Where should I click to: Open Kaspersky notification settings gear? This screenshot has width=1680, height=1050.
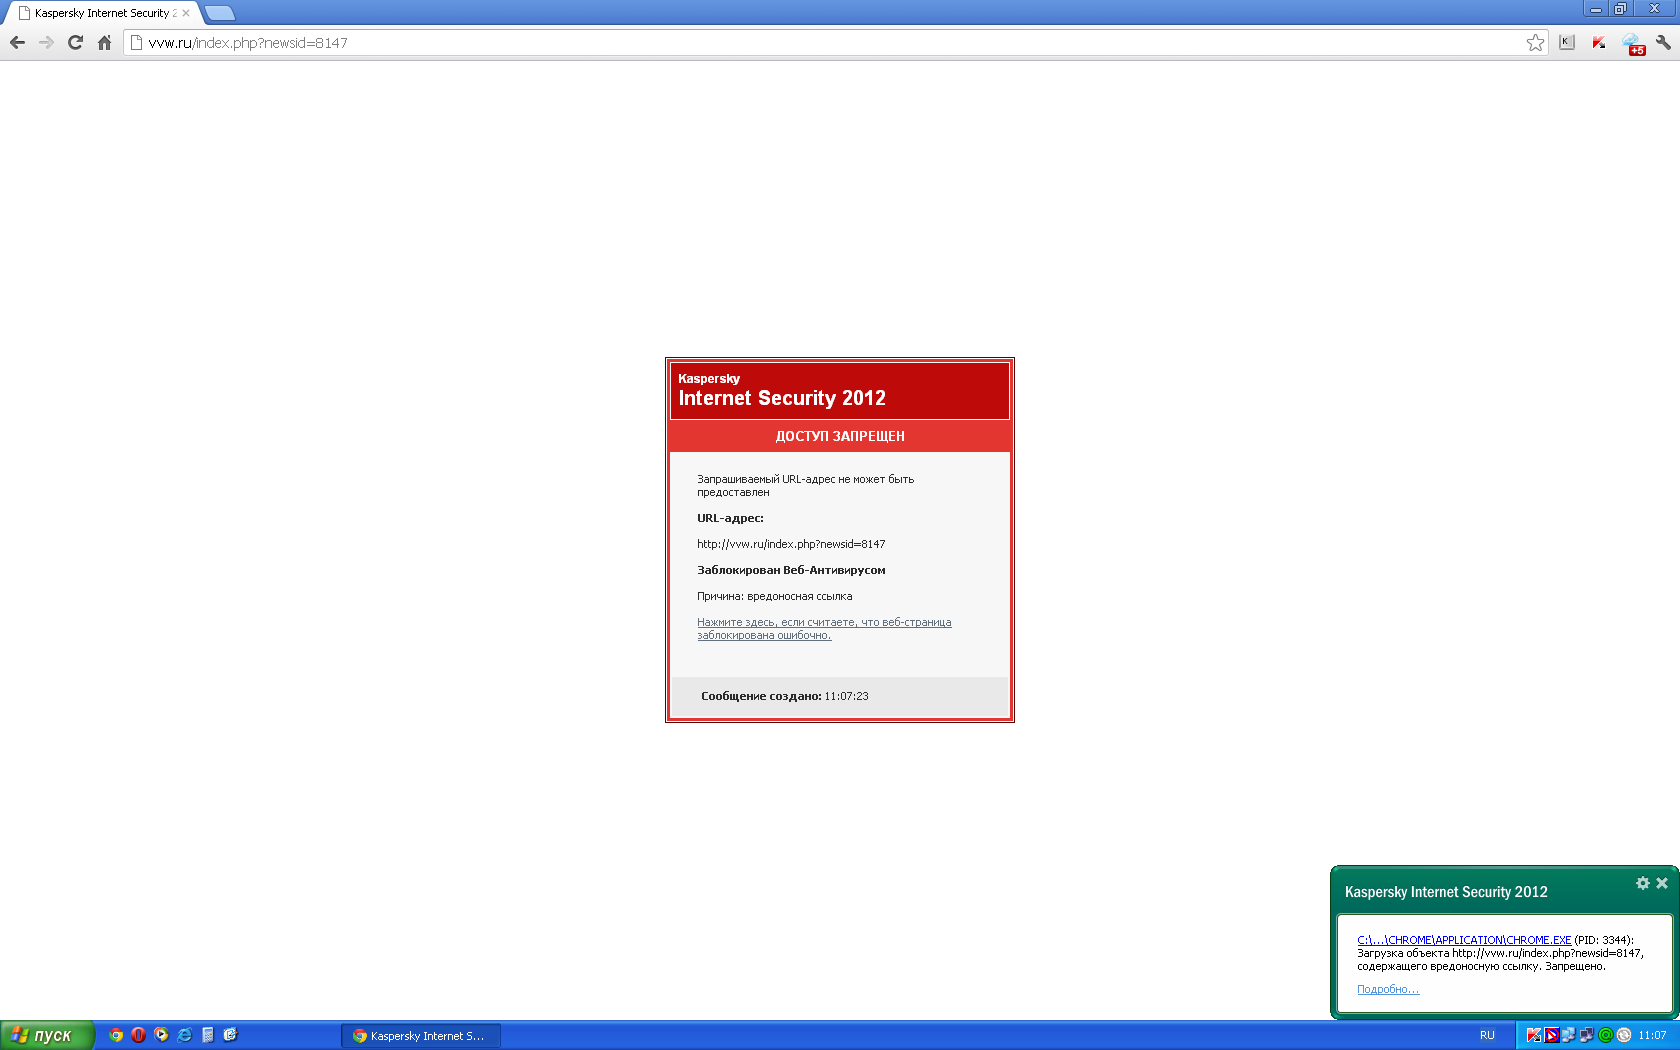coord(1642,883)
